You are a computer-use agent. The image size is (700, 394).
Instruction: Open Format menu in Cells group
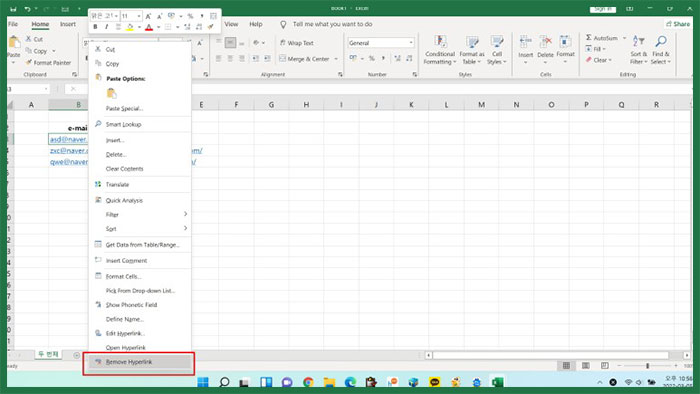pos(565,50)
